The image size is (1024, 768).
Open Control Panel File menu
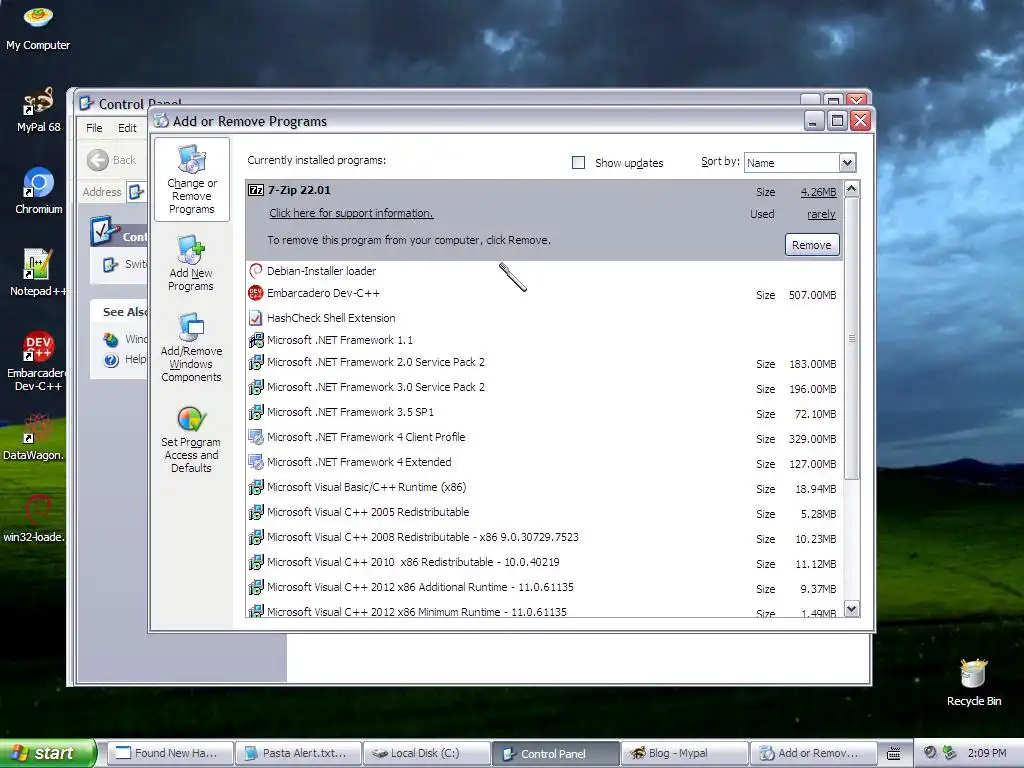click(x=94, y=128)
